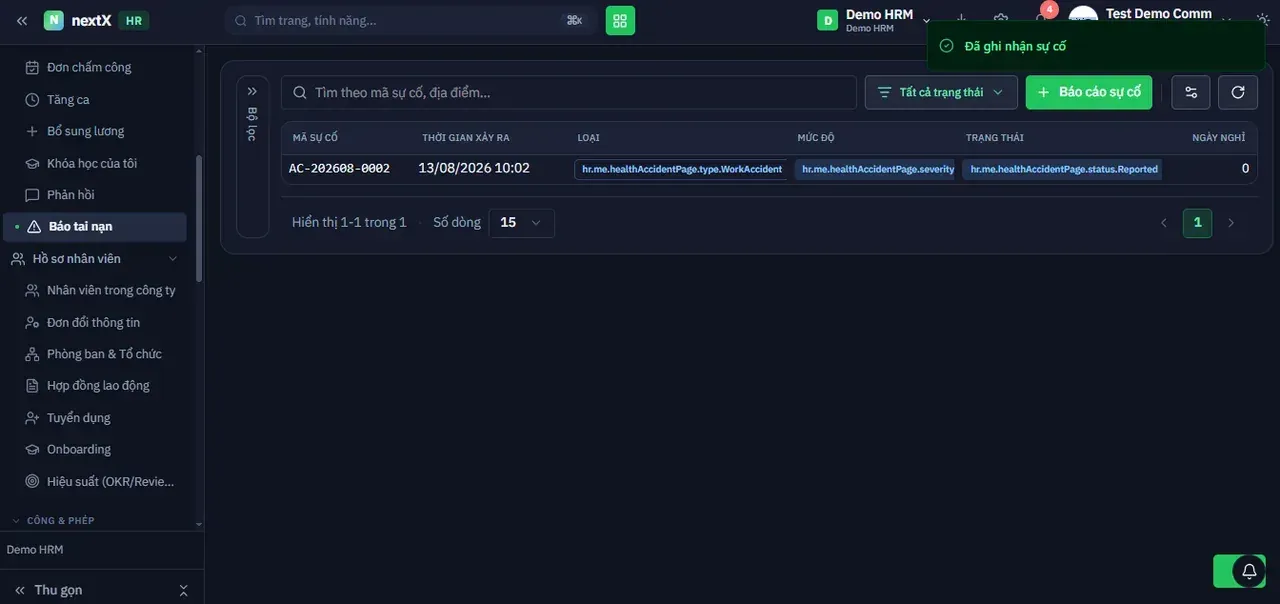Click the nextX logo icon
Image resolution: width=1280 pixels, height=604 pixels.
(x=54, y=20)
